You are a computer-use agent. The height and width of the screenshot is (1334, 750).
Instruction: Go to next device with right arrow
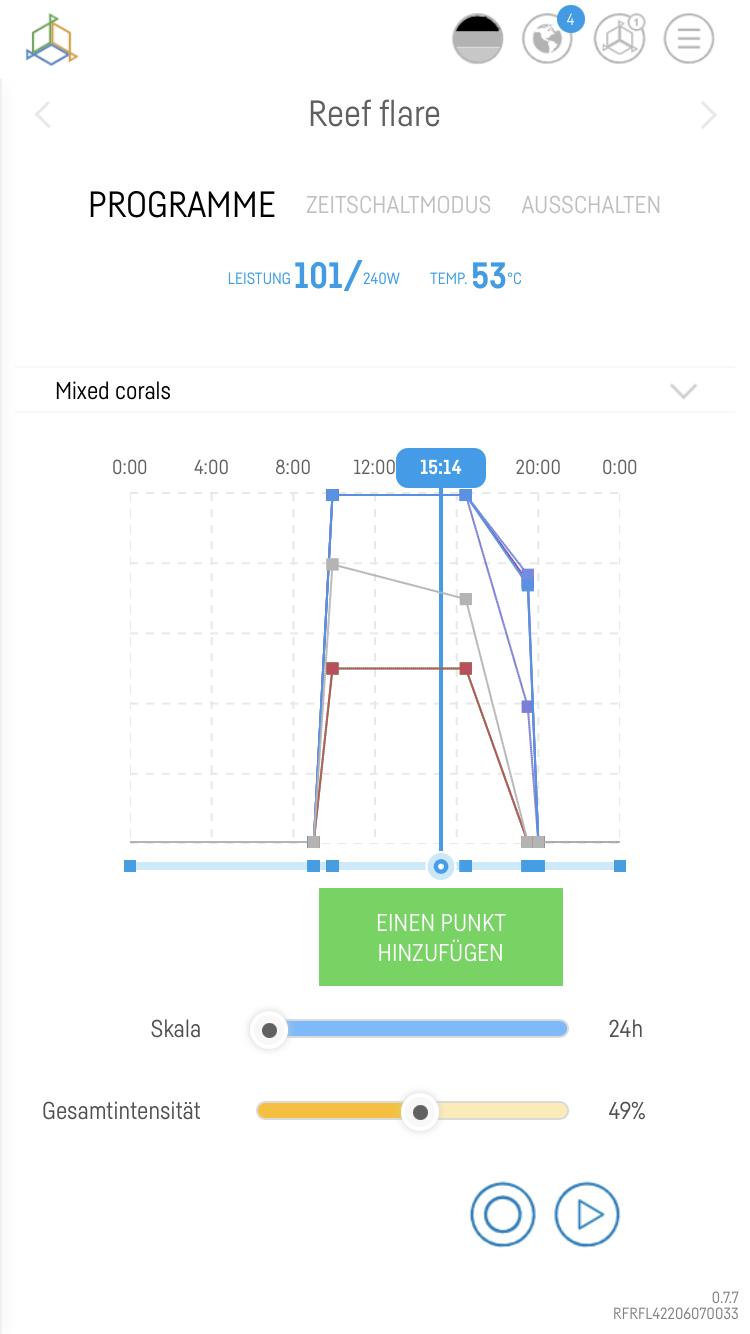click(709, 115)
